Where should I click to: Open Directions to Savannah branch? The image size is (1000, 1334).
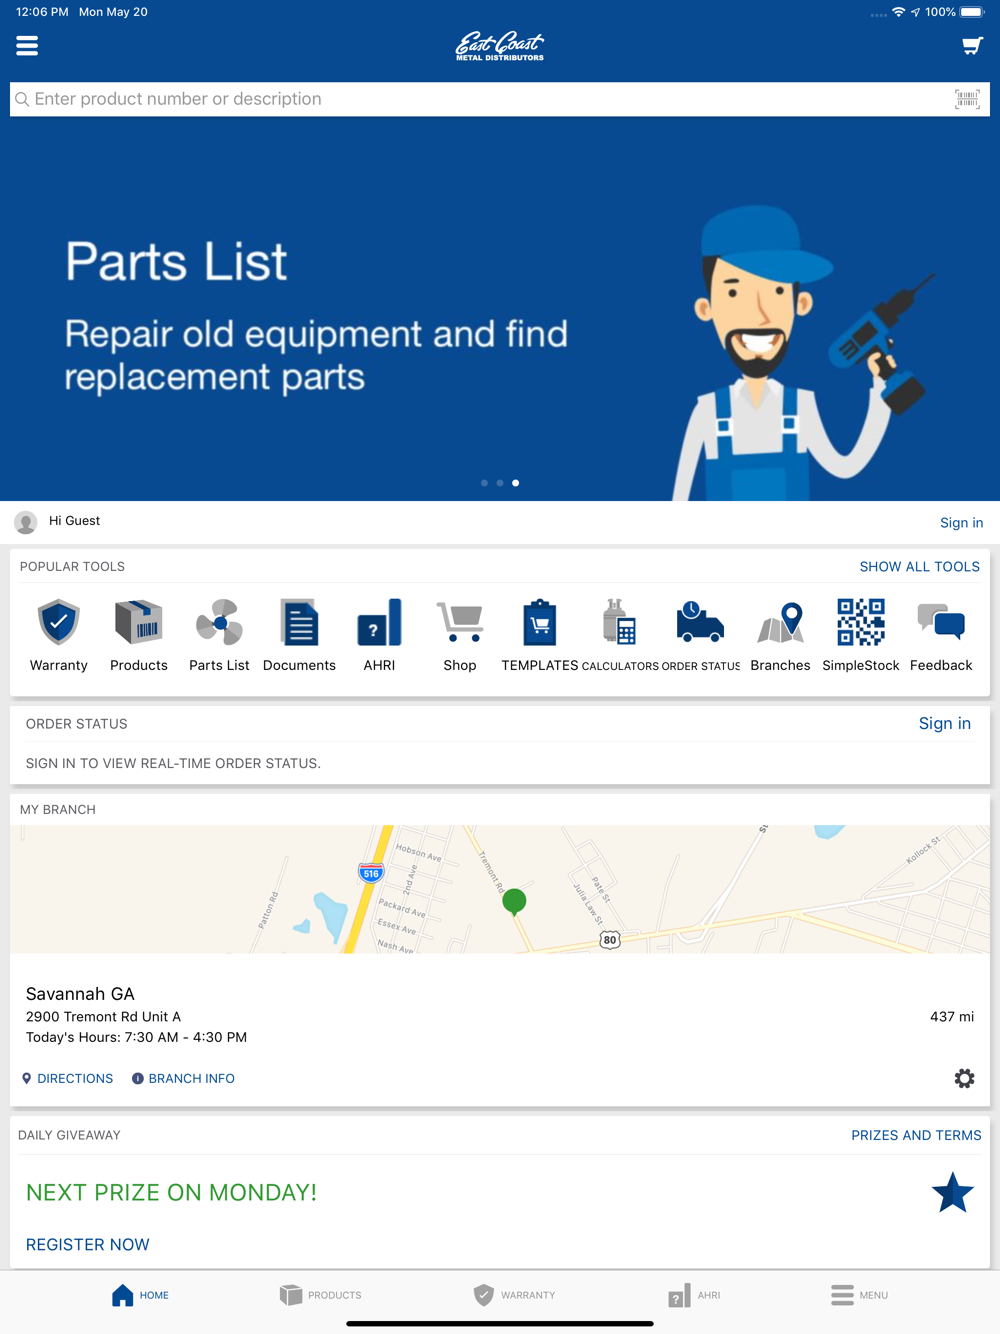(x=67, y=1078)
